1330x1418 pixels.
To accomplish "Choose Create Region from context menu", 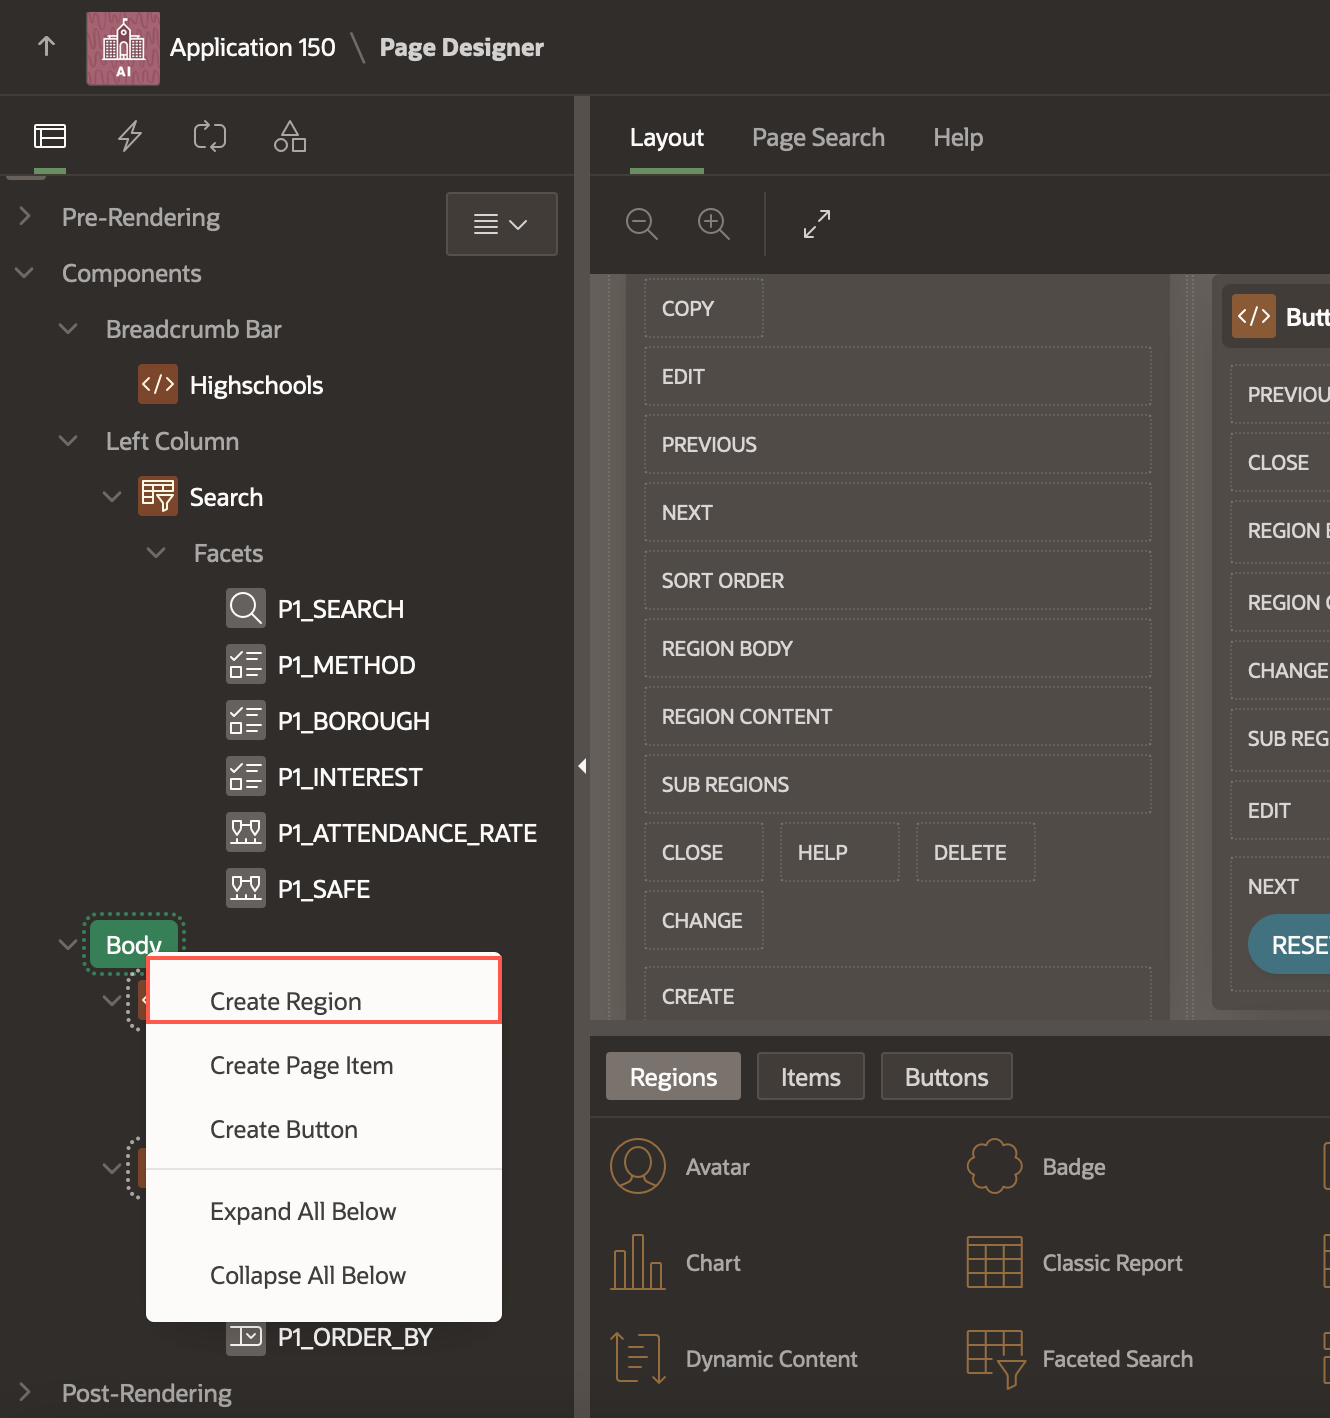I will point(286,1001).
